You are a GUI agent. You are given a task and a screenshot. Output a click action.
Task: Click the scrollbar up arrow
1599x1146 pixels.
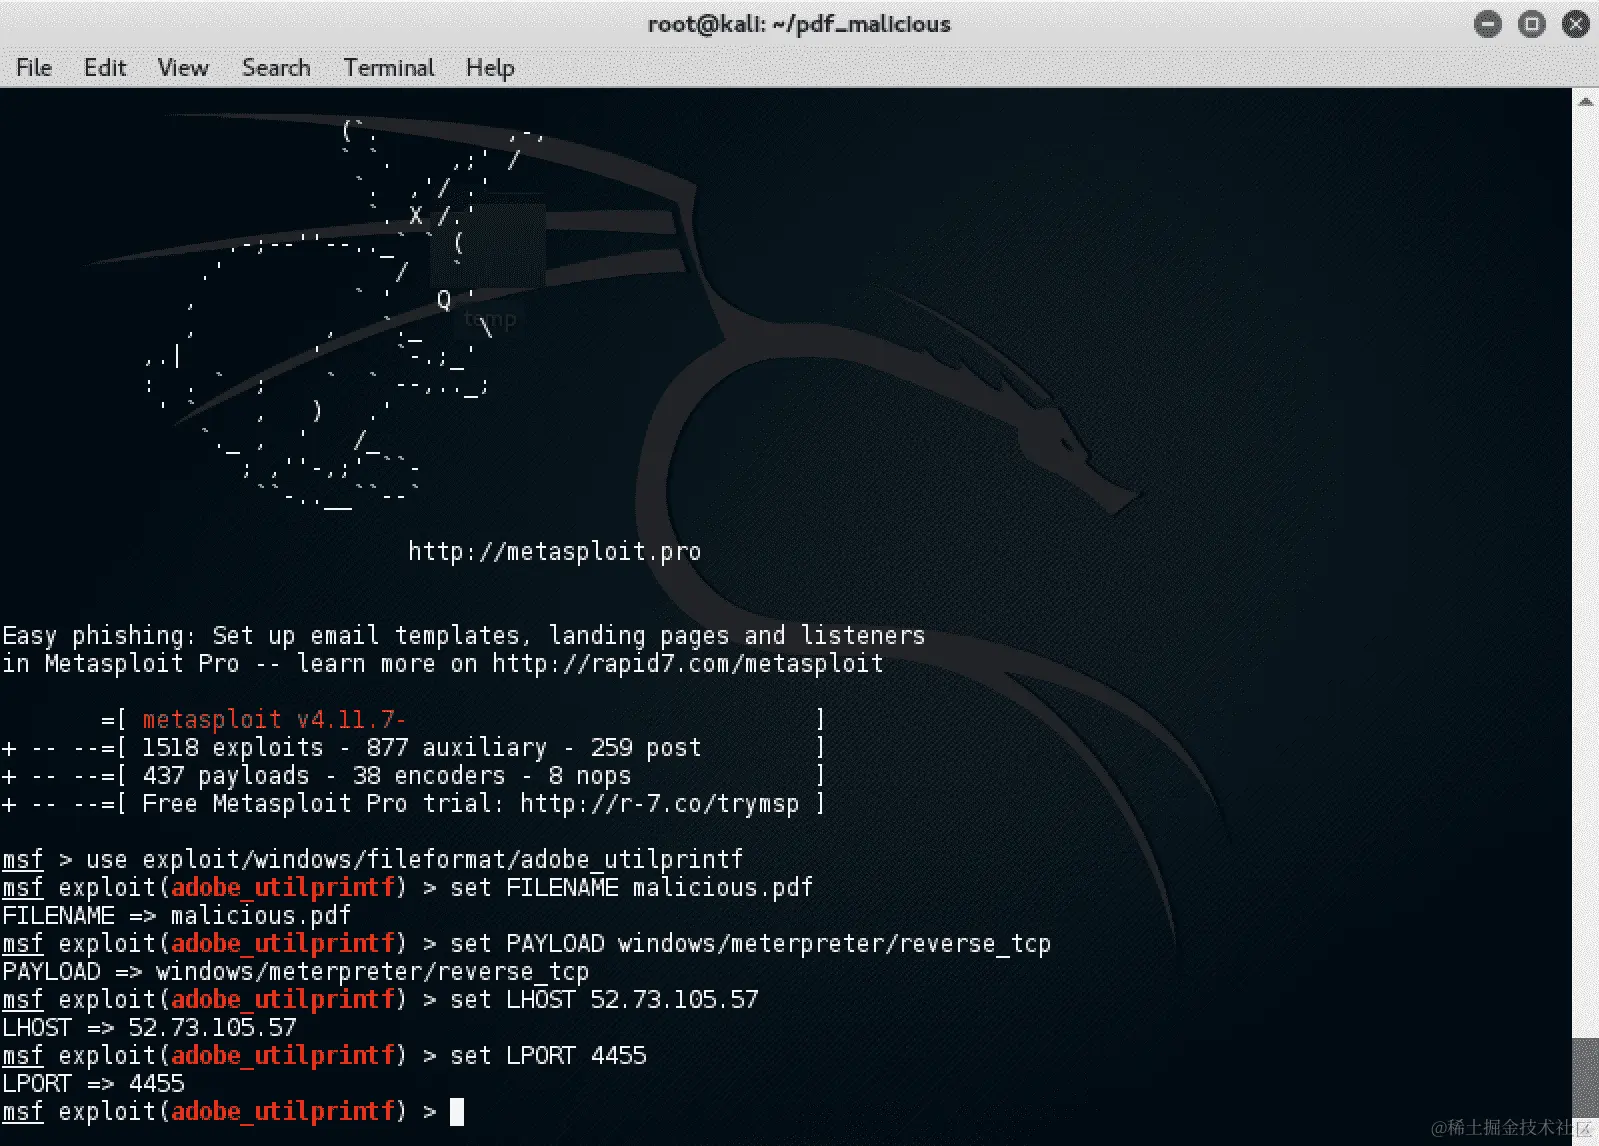1585,101
